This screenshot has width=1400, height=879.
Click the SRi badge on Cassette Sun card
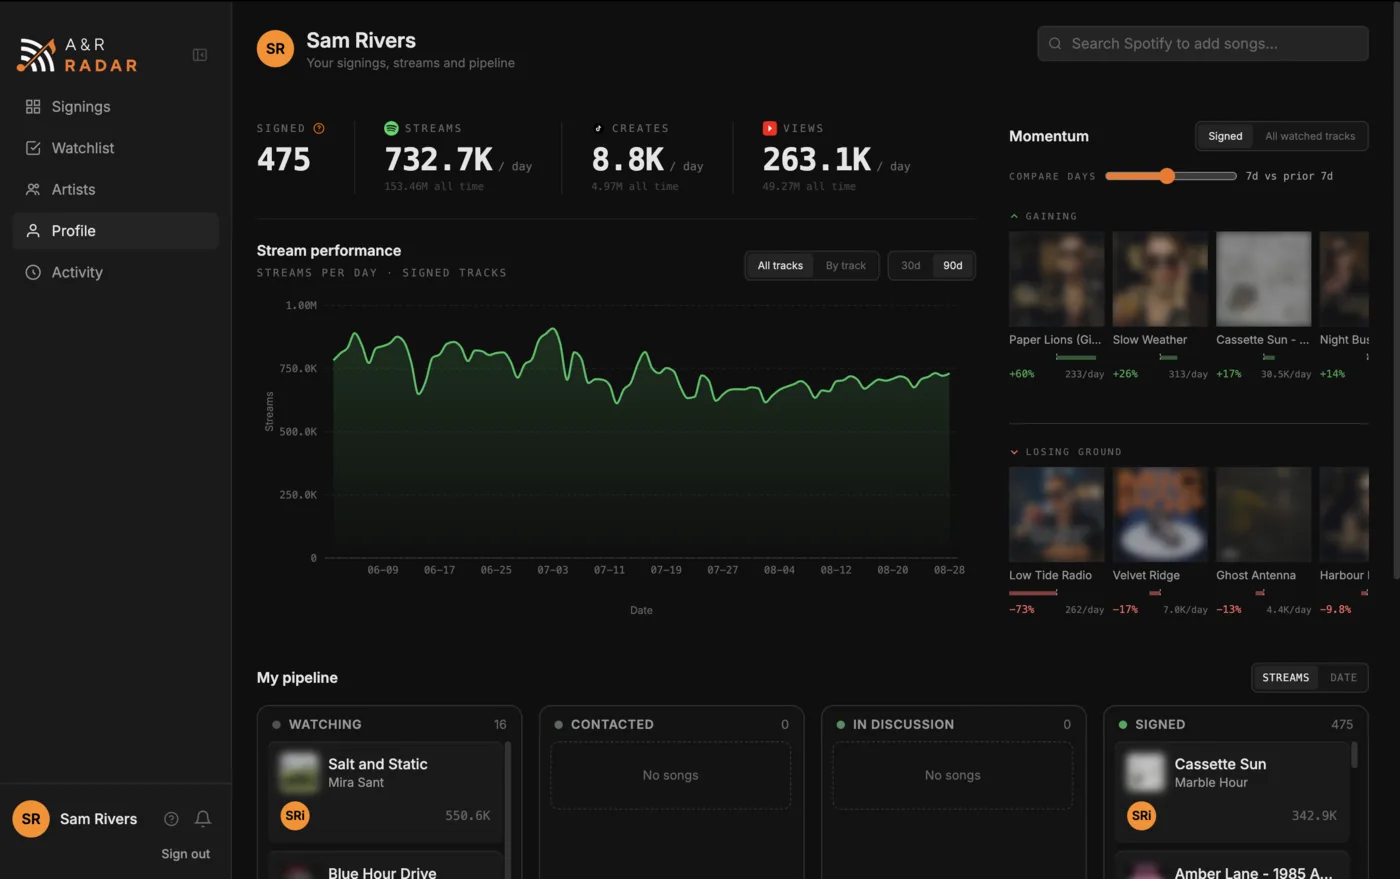coord(1141,816)
